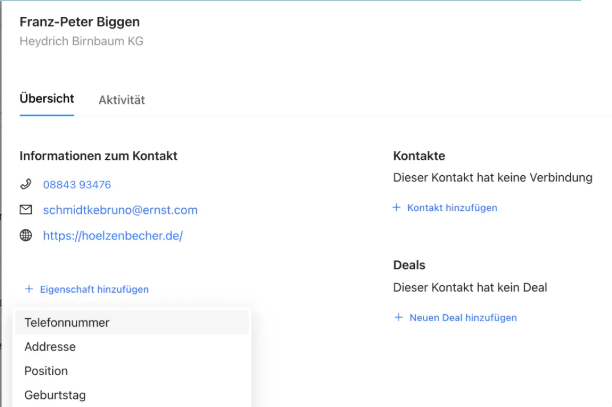Expand the Eigenschaft hinzufügen dropdown
The image size is (612, 407).
tap(94, 289)
